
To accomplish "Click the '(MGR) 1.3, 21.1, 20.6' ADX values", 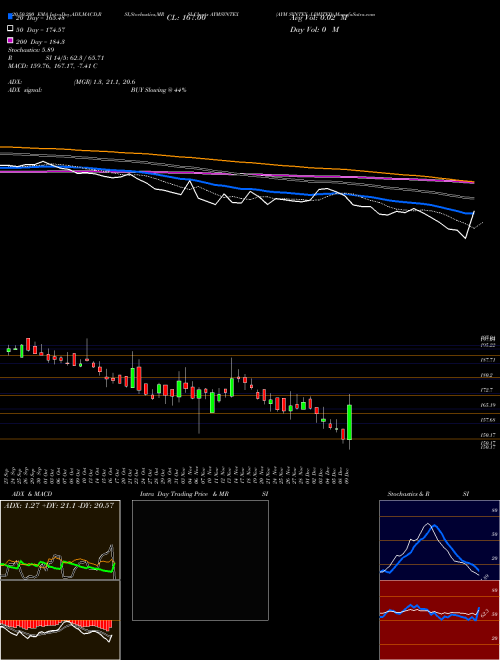I will pyautogui.click(x=104, y=82).
